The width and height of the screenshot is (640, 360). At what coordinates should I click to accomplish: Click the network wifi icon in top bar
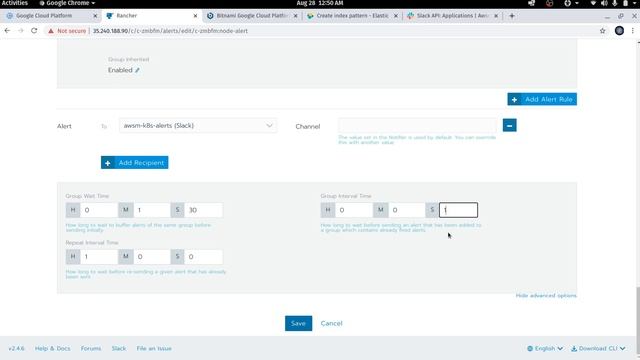[x=593, y=3]
